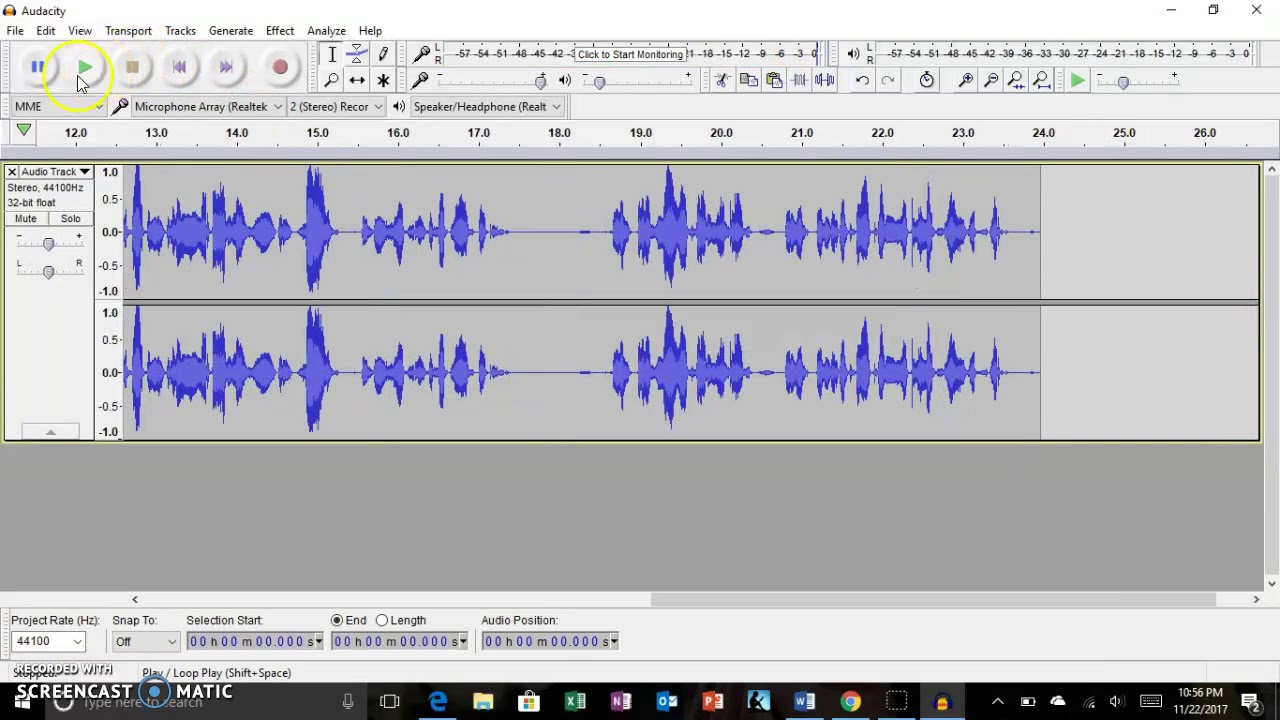1280x720 pixels.
Task: Select the Length radio button
Action: click(x=382, y=620)
